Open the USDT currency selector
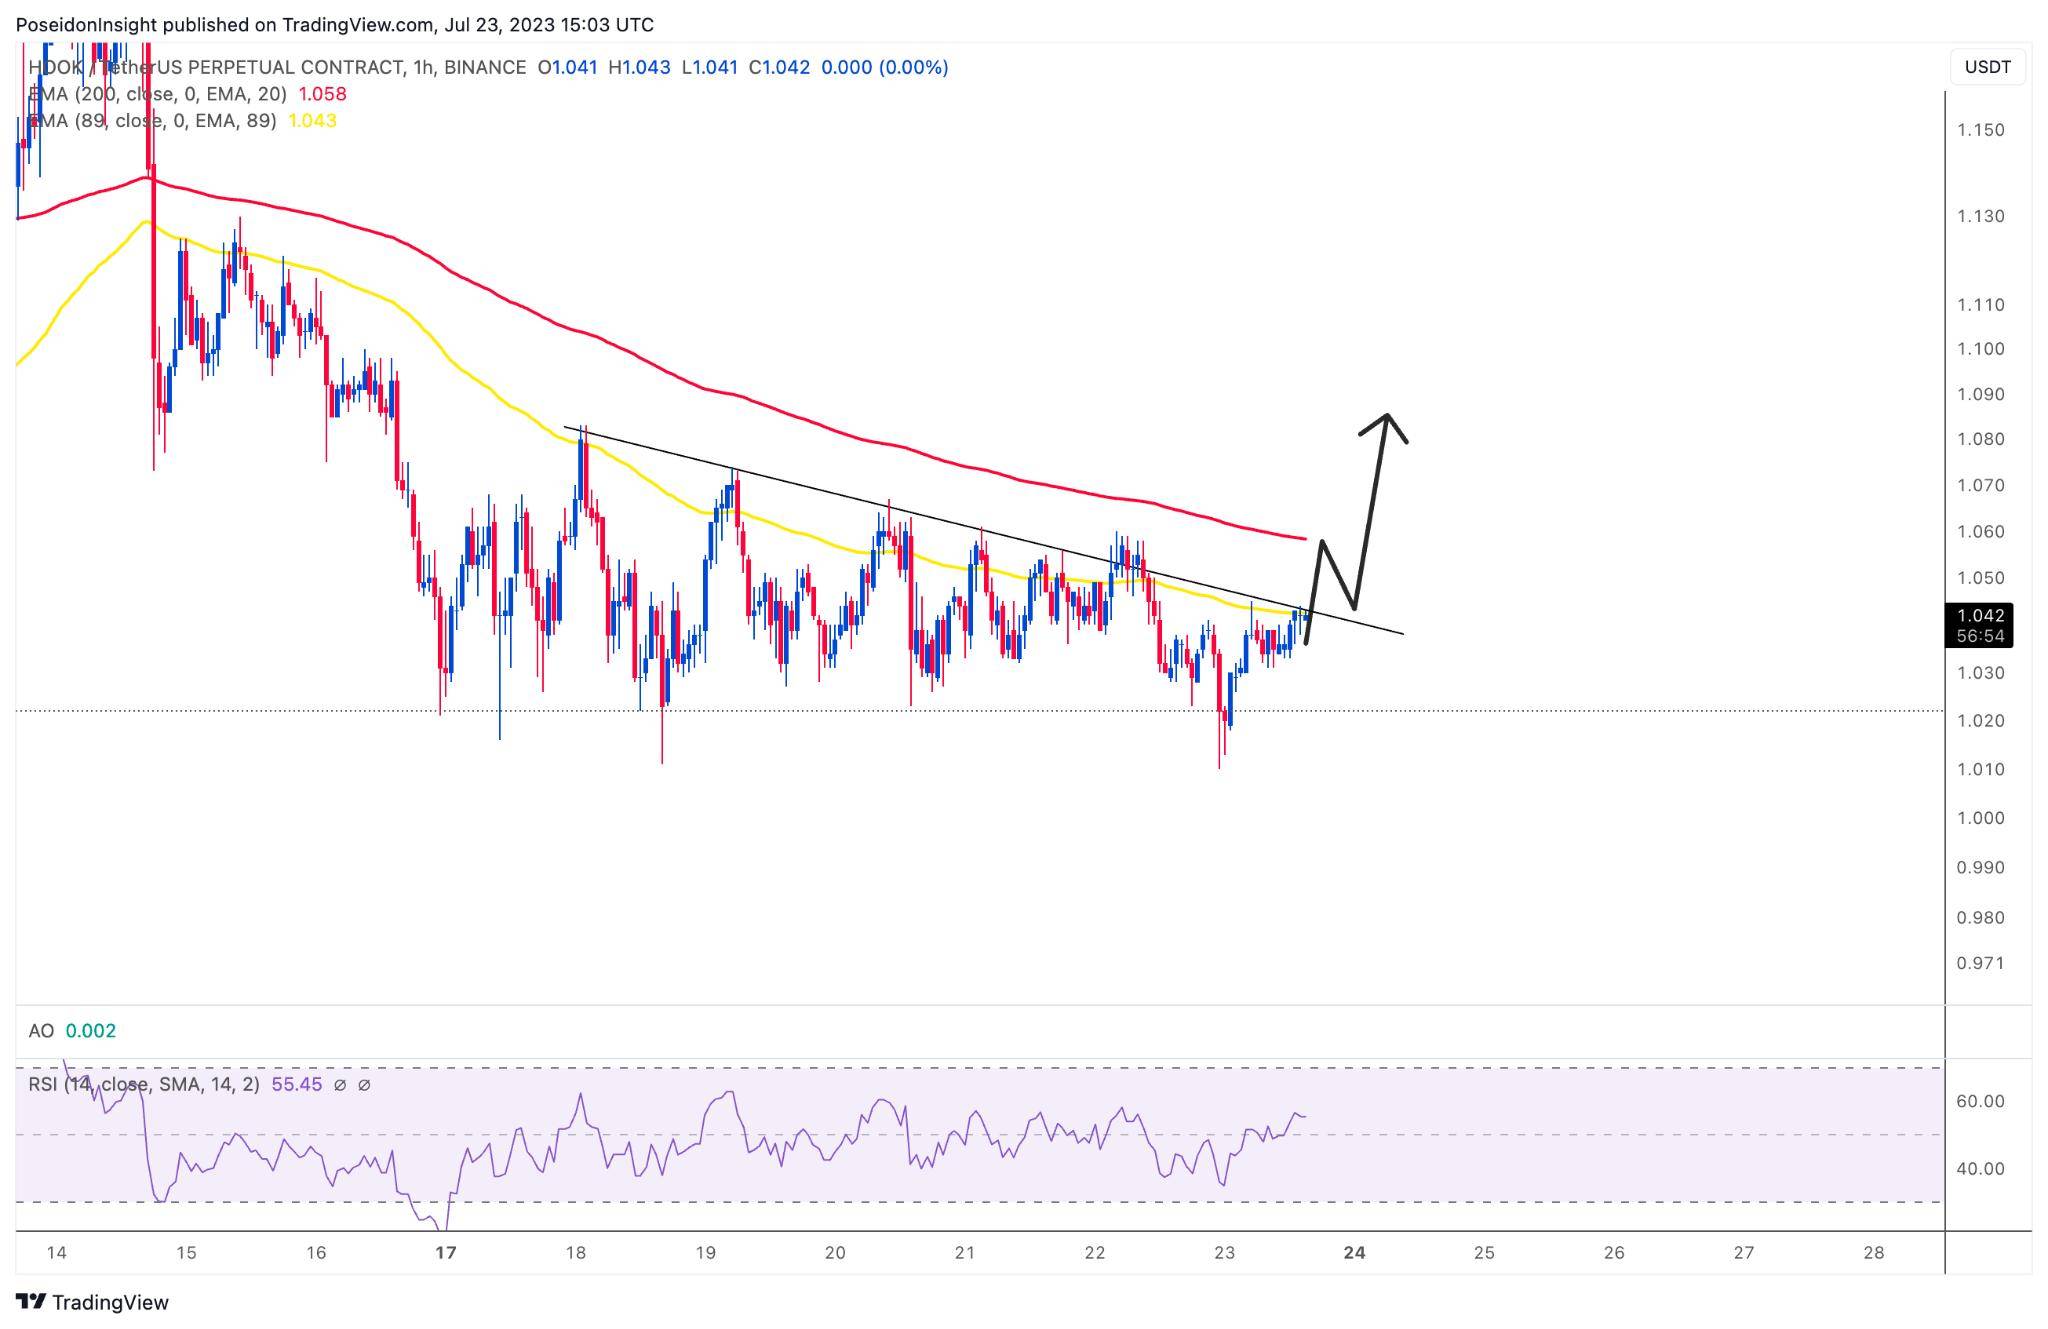 (1987, 67)
